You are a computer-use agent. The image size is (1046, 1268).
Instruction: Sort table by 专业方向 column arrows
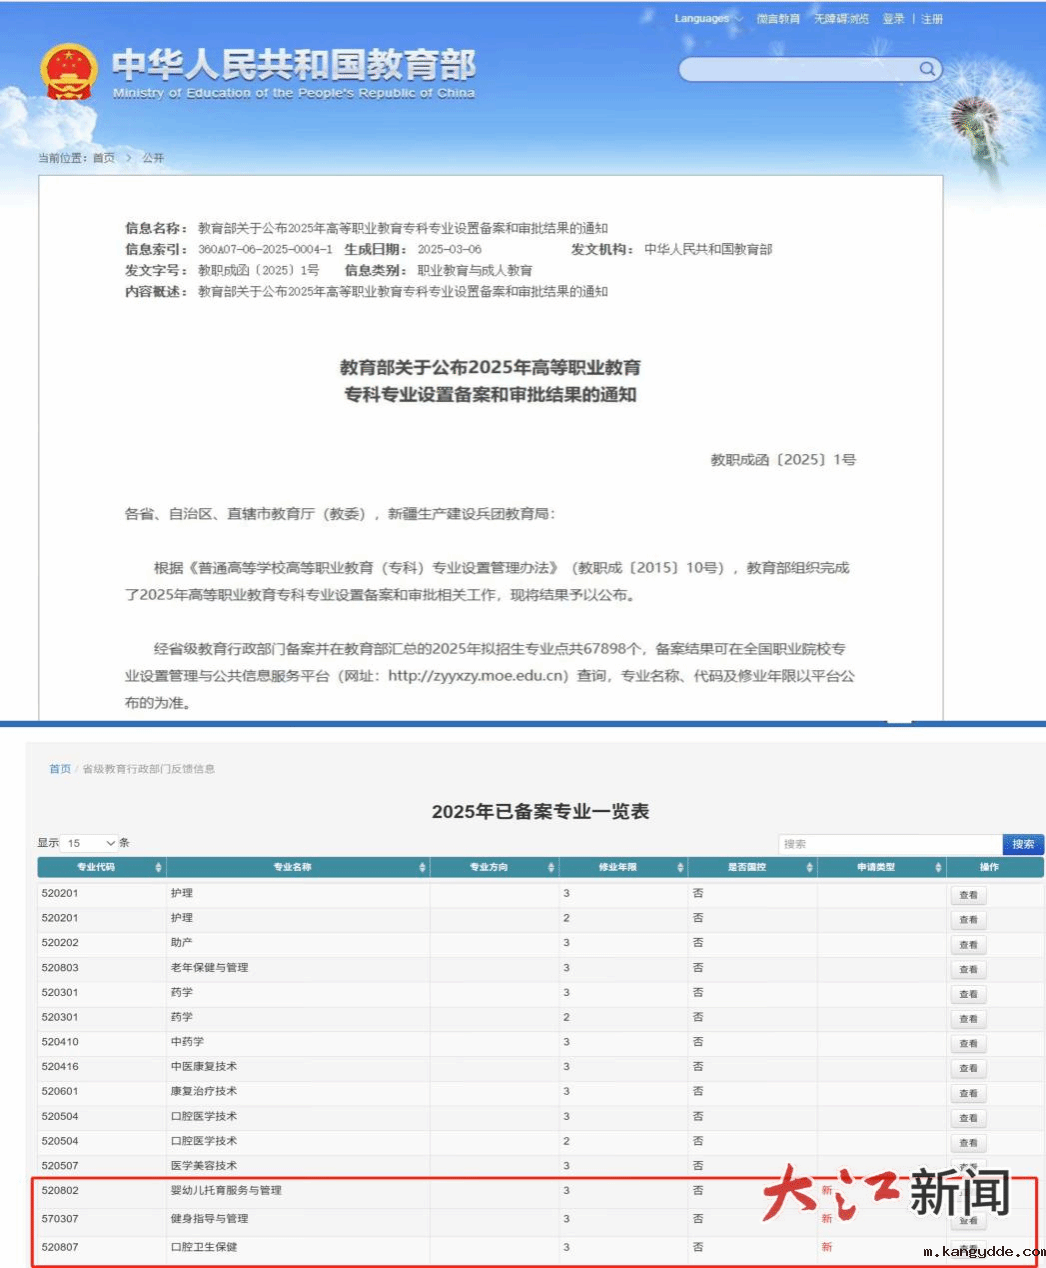coord(551,867)
